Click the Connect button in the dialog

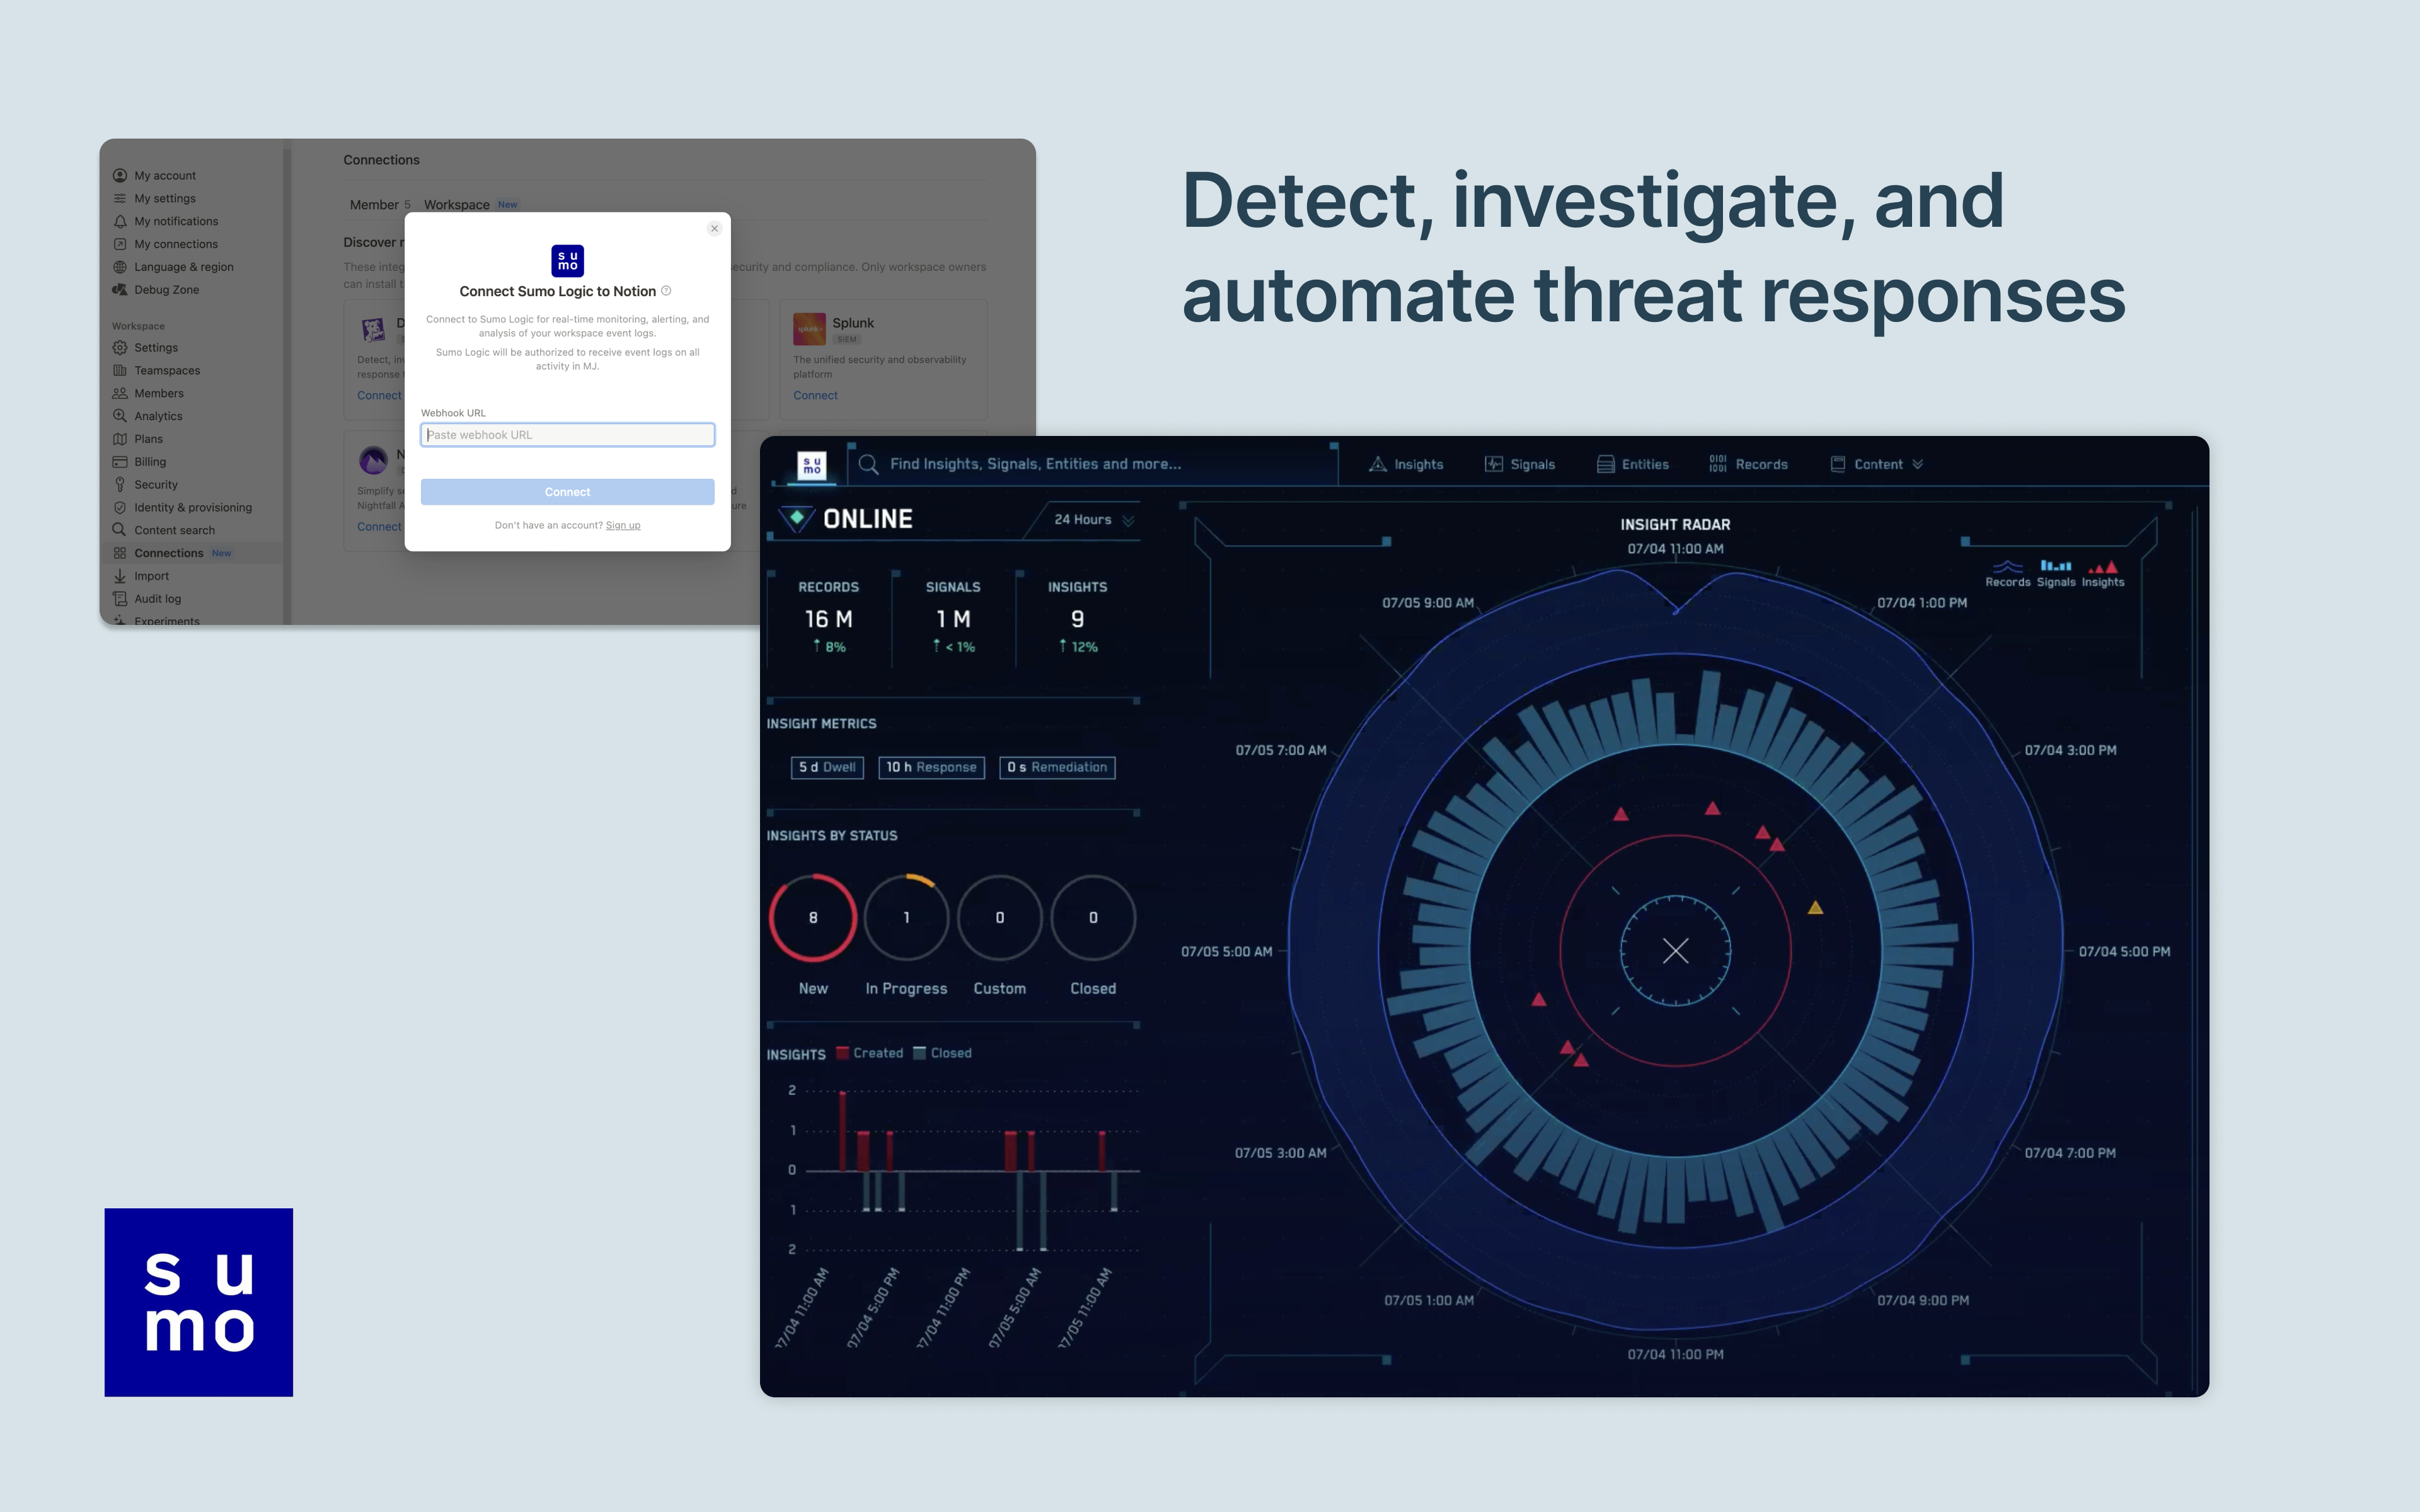tap(567, 492)
